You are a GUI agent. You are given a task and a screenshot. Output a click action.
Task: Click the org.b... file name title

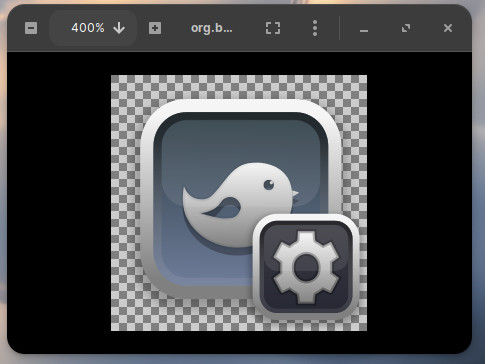pos(212,28)
